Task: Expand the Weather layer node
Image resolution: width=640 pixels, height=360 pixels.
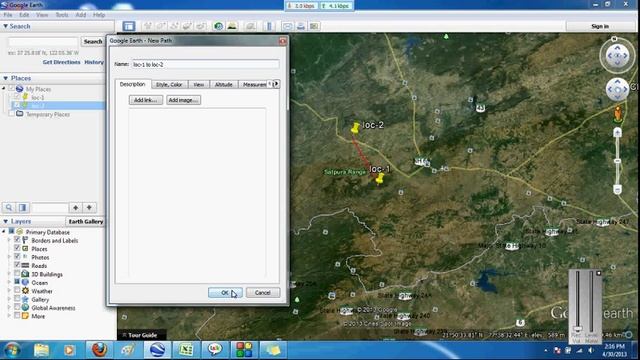Action: 9,291
